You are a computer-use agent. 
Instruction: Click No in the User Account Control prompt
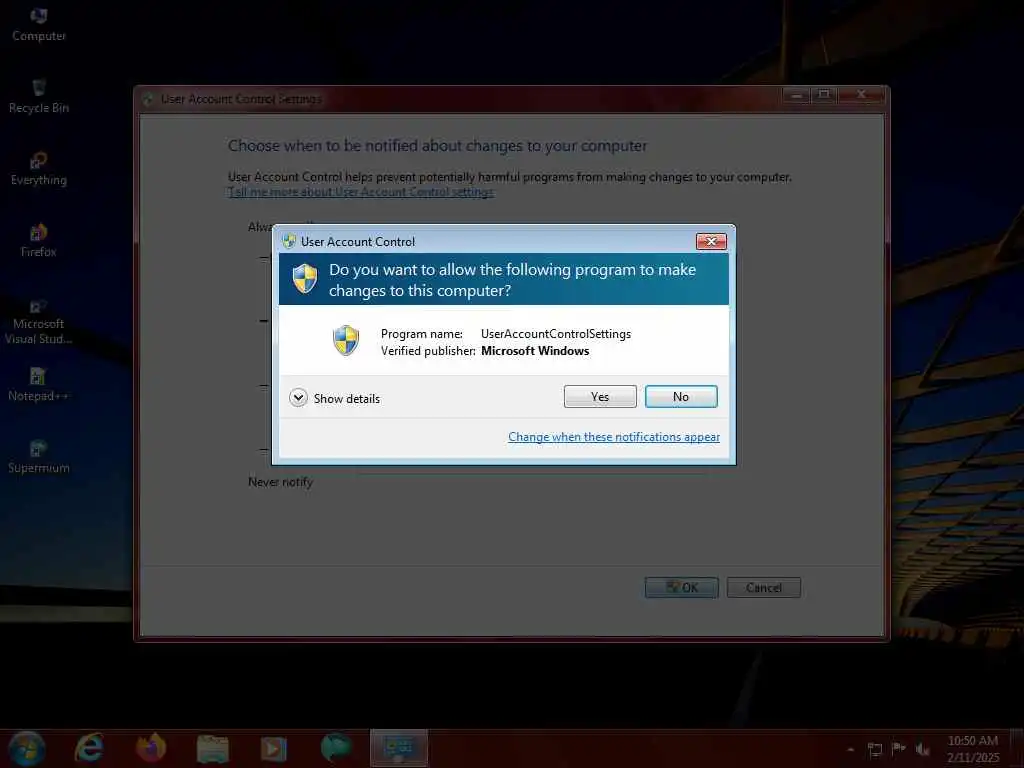680,396
